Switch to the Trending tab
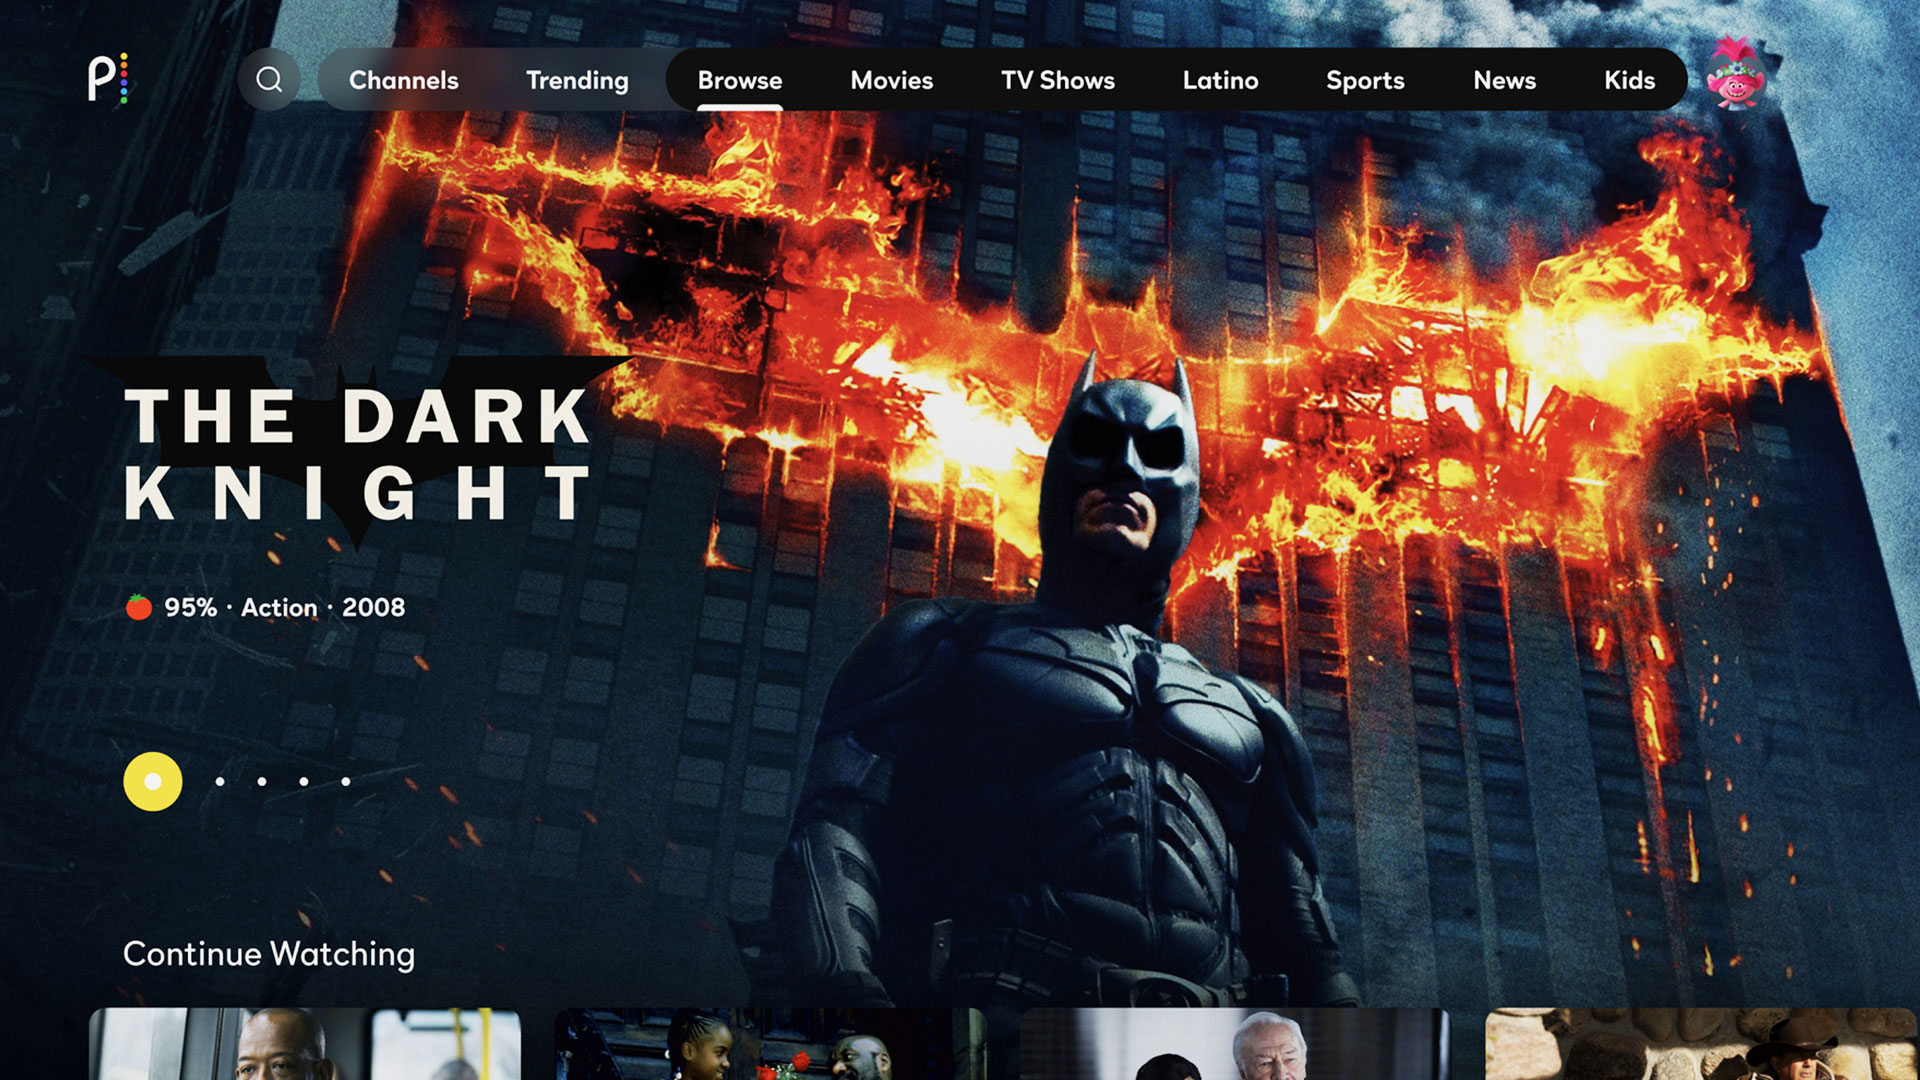The height and width of the screenshot is (1080, 1920). pos(577,80)
